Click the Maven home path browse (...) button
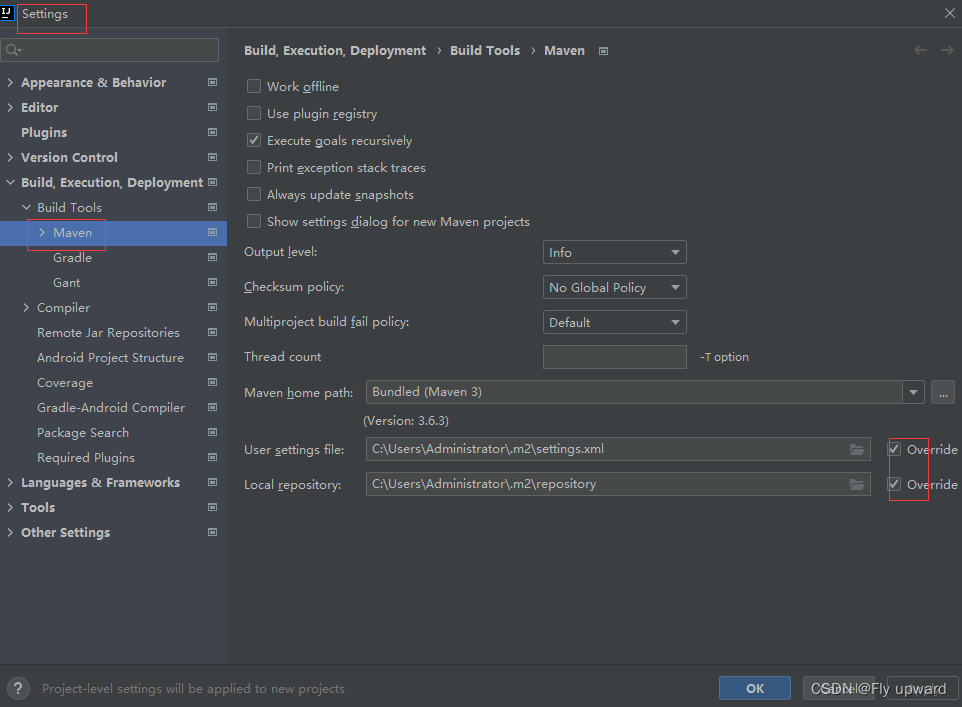This screenshot has height=707, width=962. point(943,392)
